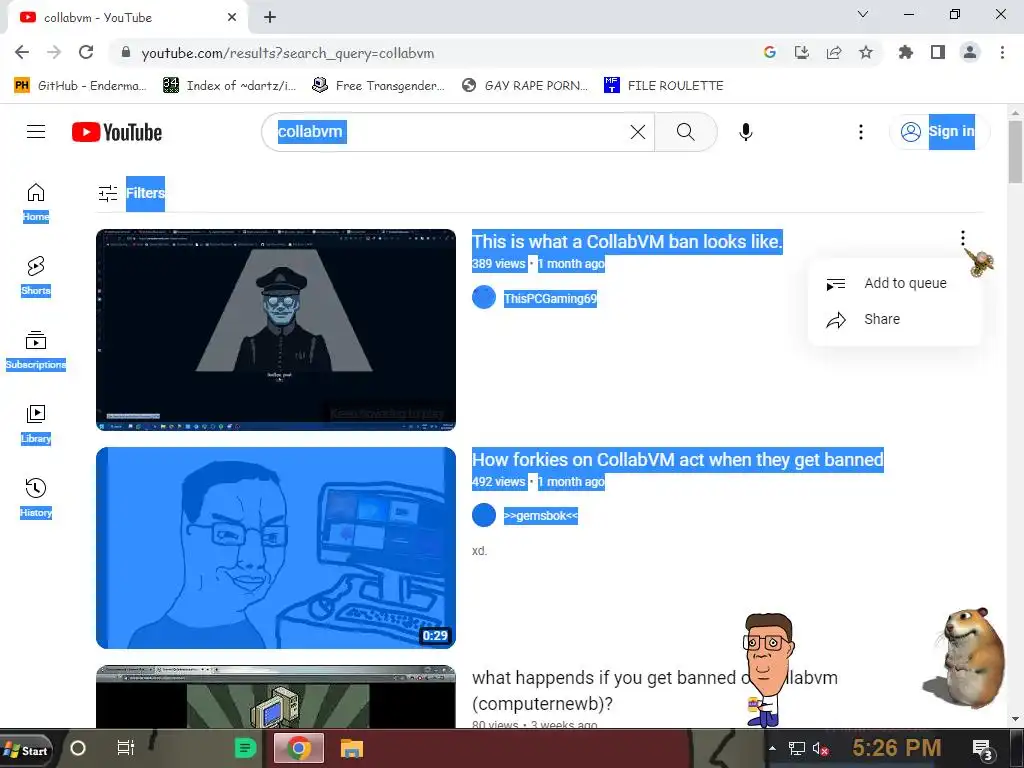Open 'what happends if you get banned' video title

click(x=655, y=691)
